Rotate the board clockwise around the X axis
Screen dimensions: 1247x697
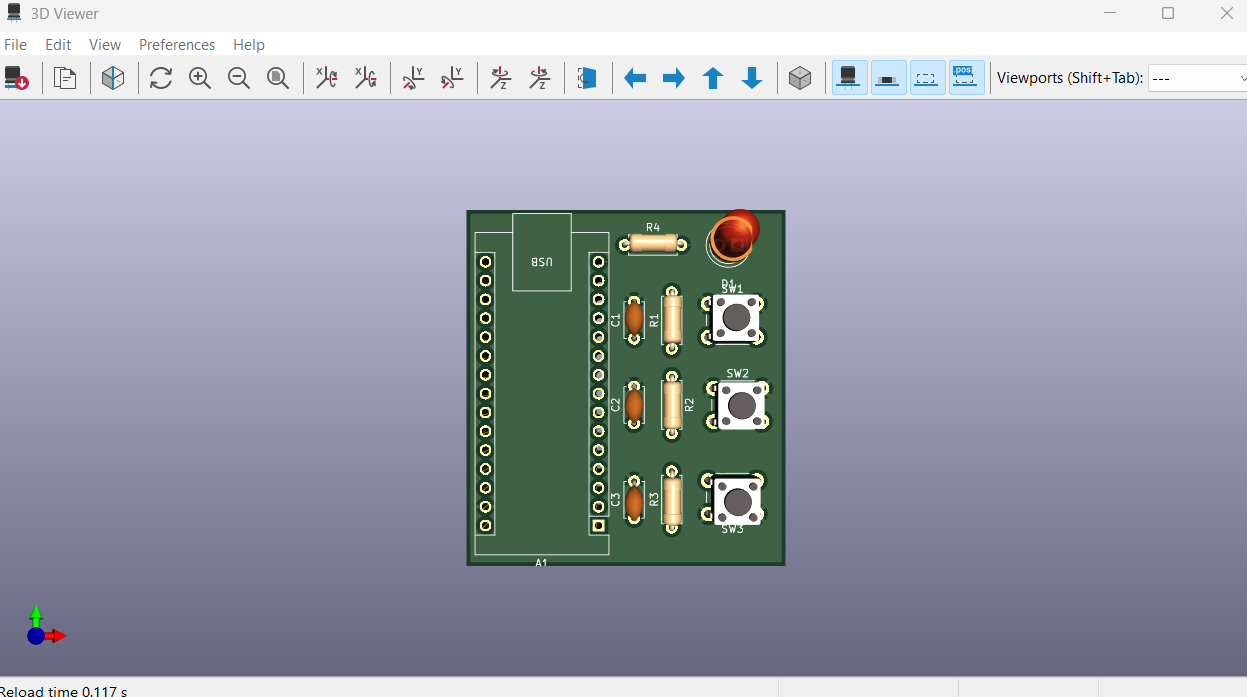[x=326, y=78]
